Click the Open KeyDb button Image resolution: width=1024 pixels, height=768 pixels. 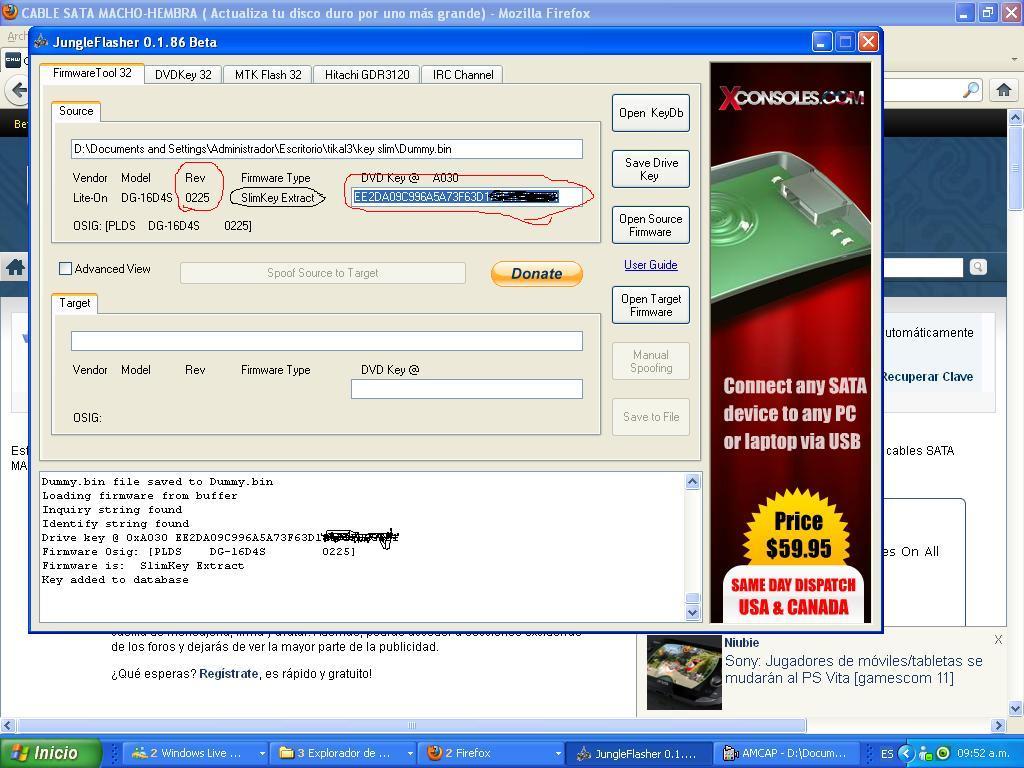tap(651, 113)
